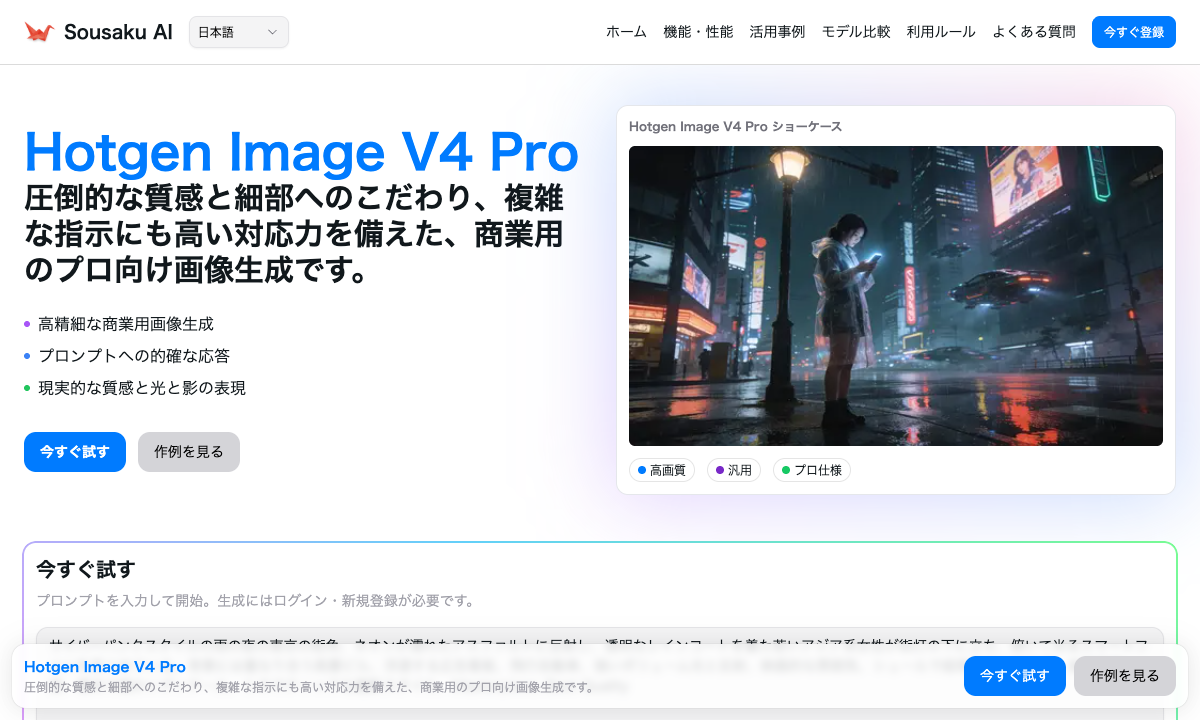Screen dimensions: 1200x720
Task: Open the Hotgen Image V4 Pro bottom-bar link
Action: pos(104,667)
